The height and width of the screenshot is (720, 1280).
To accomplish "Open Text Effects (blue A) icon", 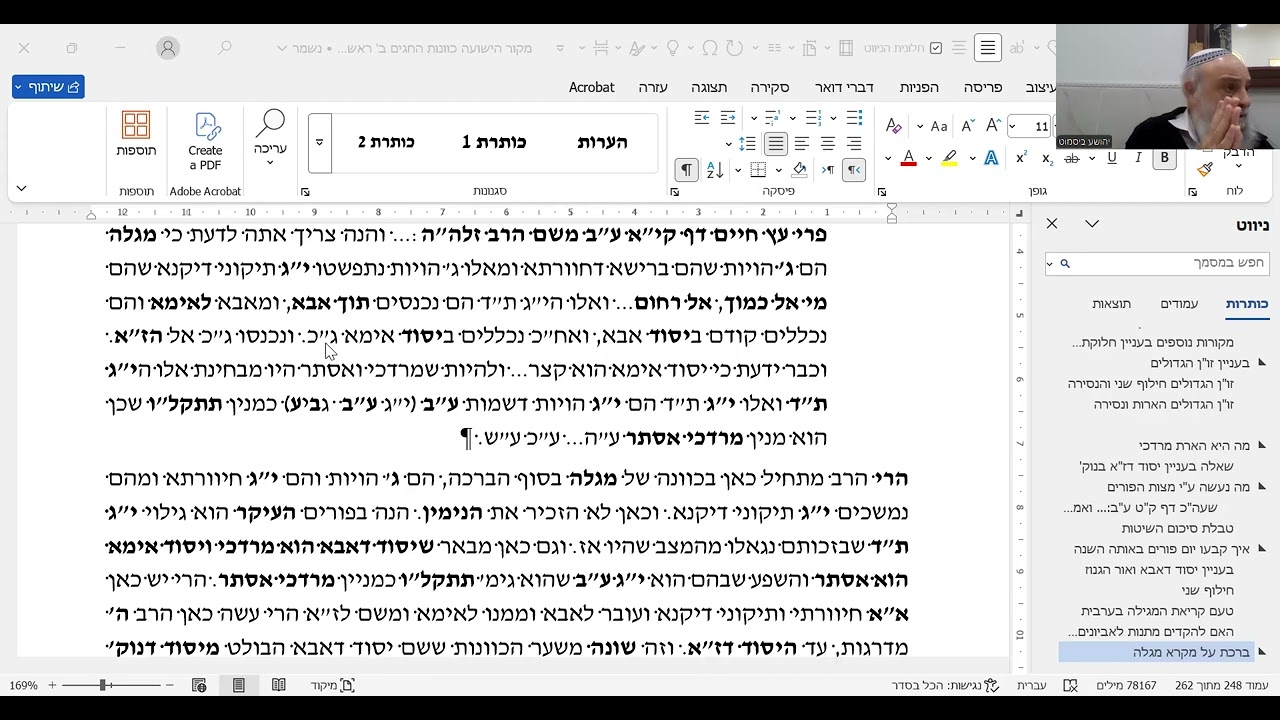I will tap(991, 158).
